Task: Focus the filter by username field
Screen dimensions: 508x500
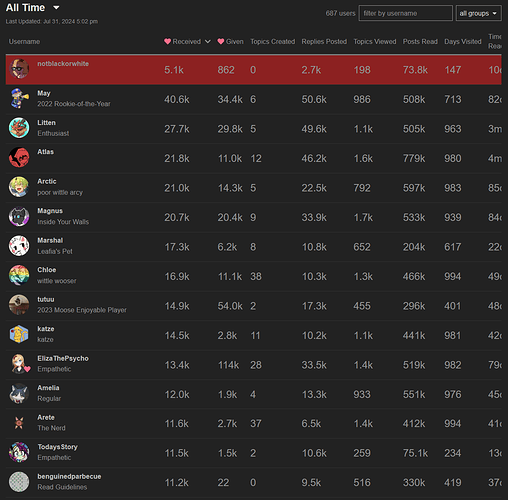Action: [405, 13]
